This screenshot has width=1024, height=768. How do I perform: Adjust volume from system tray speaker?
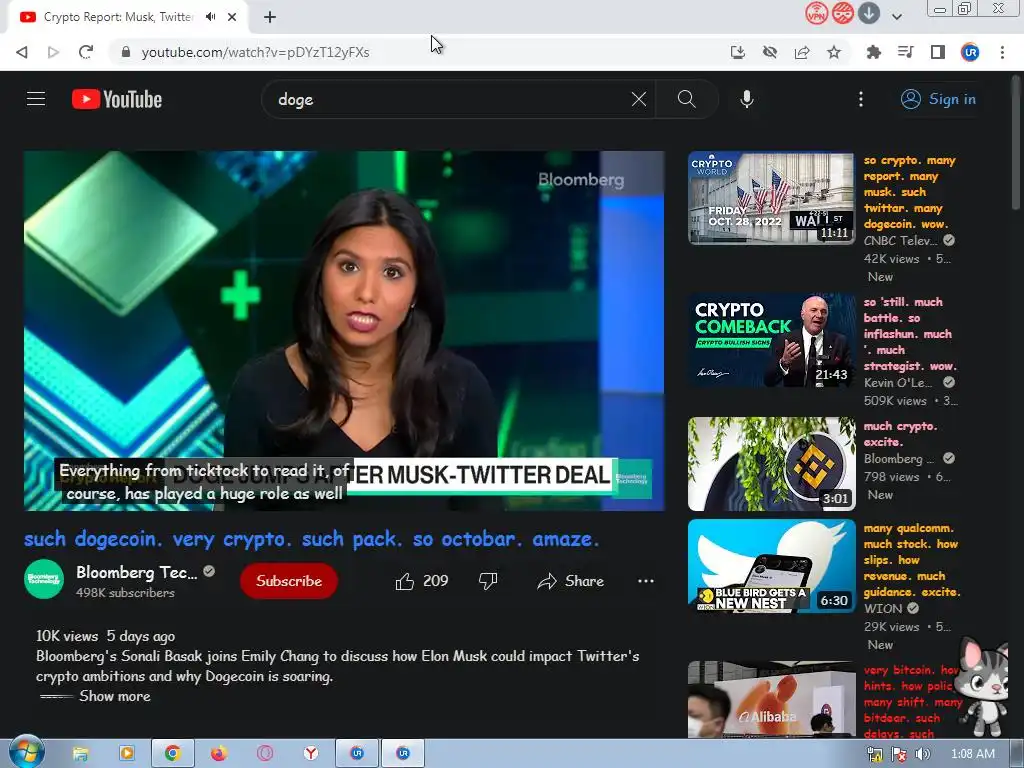pyautogui.click(x=923, y=754)
